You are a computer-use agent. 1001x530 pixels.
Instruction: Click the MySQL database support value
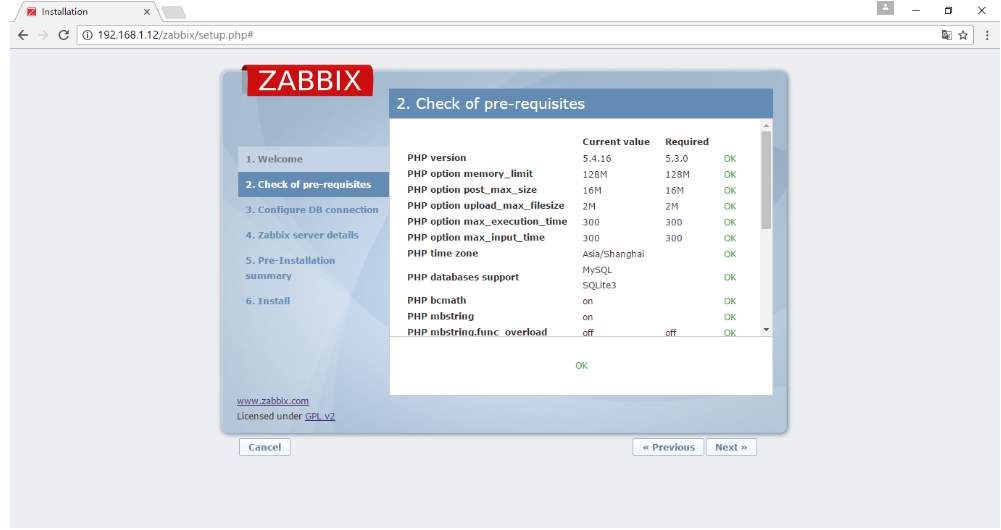(x=597, y=270)
